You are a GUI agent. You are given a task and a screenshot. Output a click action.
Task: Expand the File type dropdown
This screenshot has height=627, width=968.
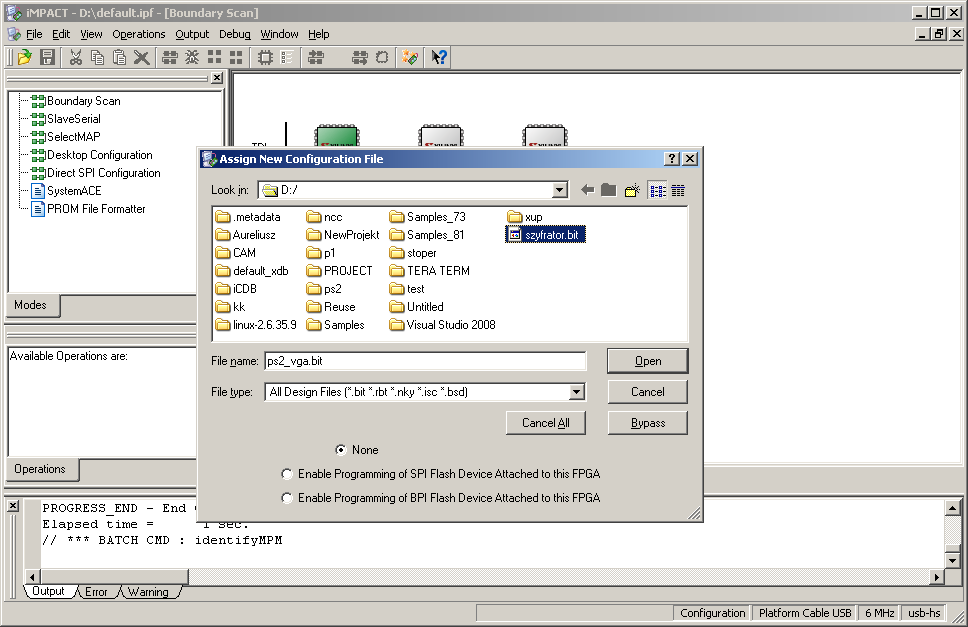577,392
